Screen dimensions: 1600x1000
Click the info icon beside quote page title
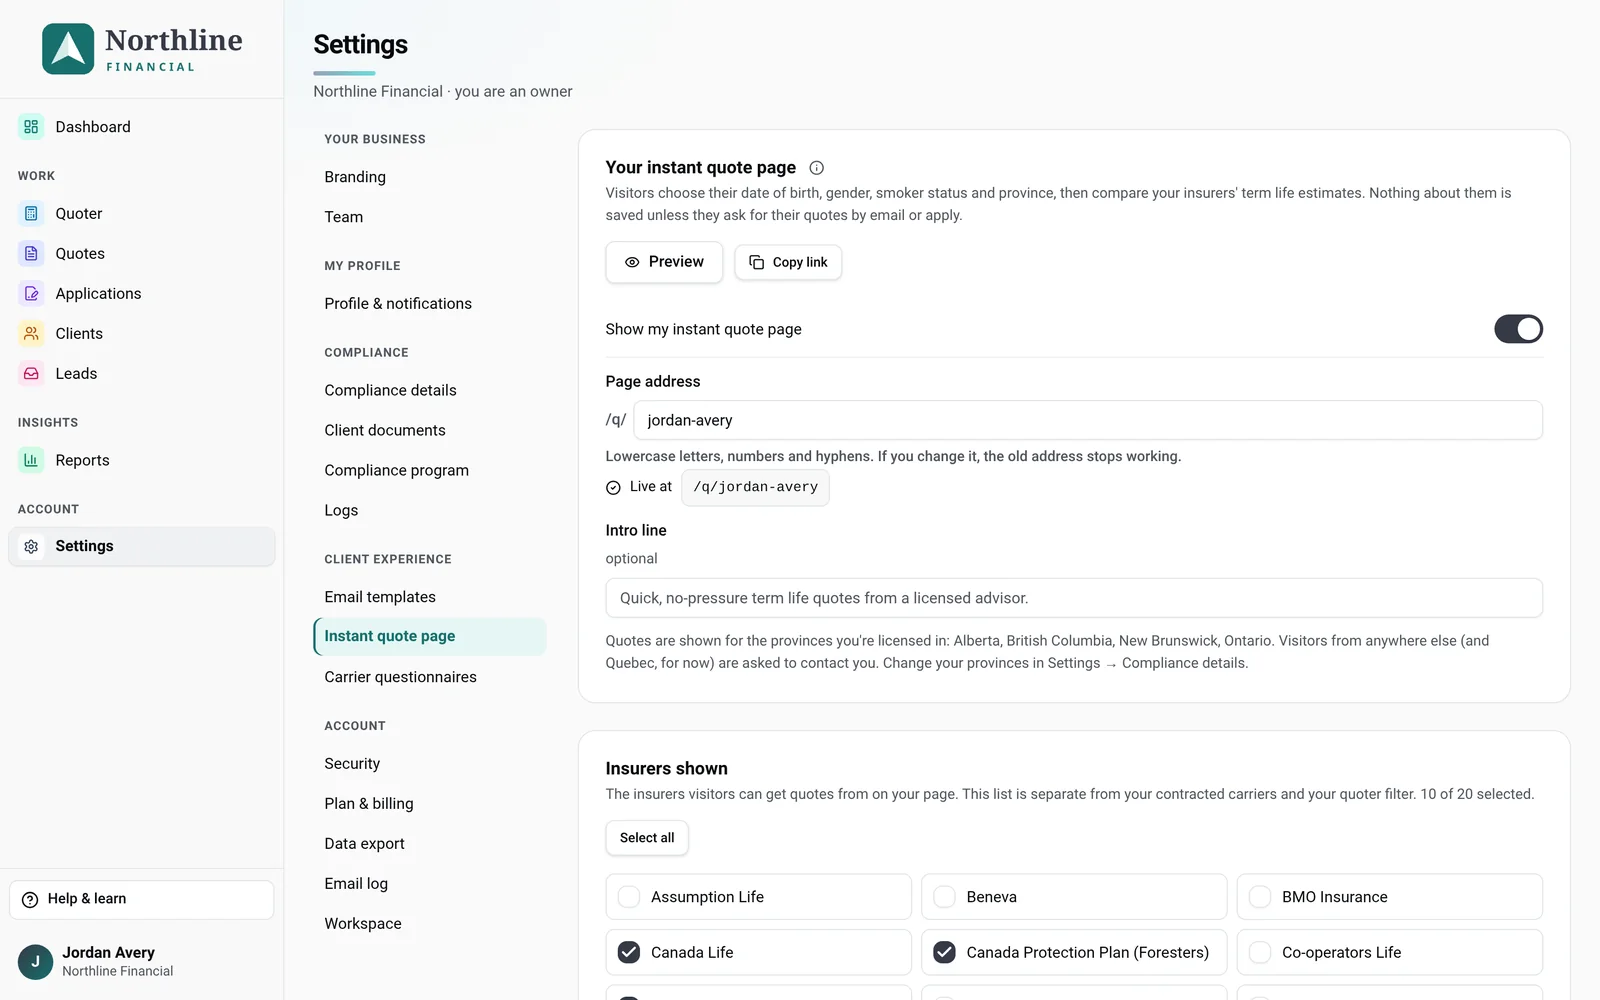click(816, 168)
